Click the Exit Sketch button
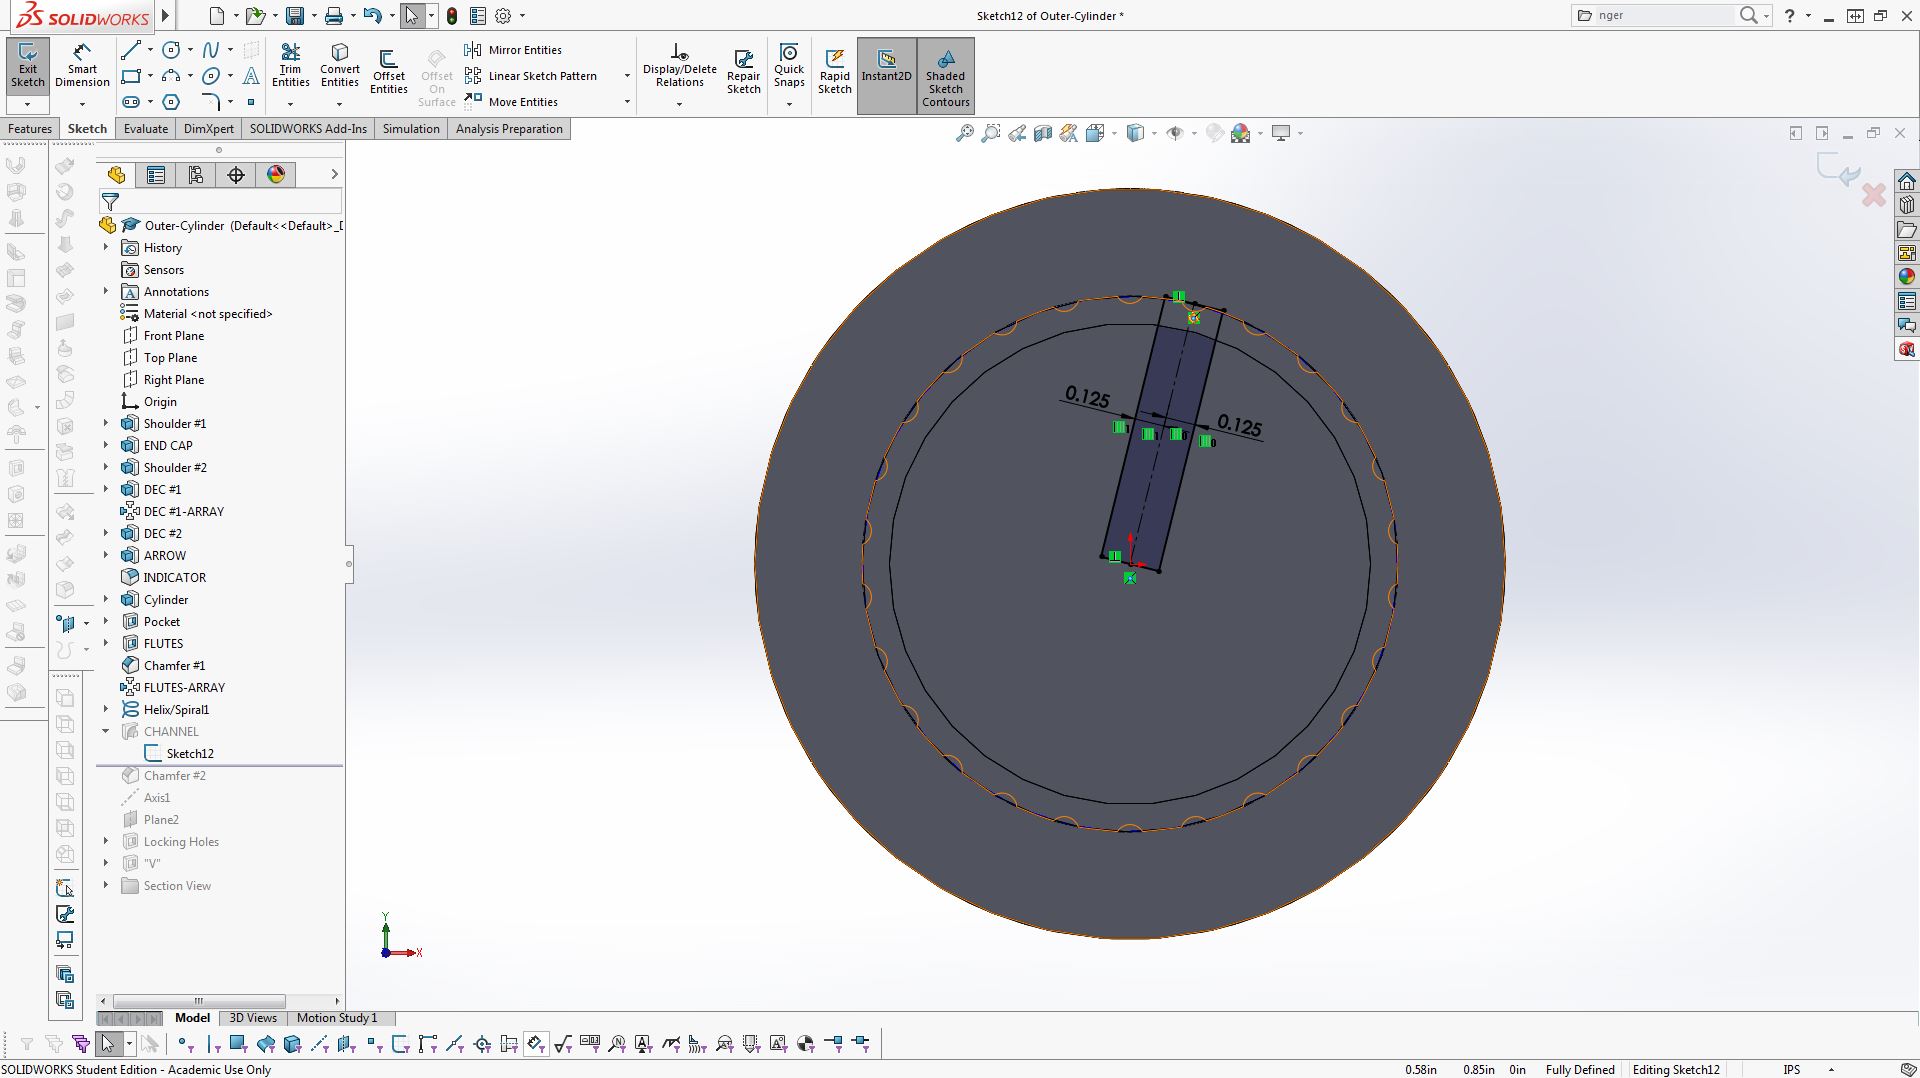This screenshot has width=1920, height=1078. click(28, 66)
